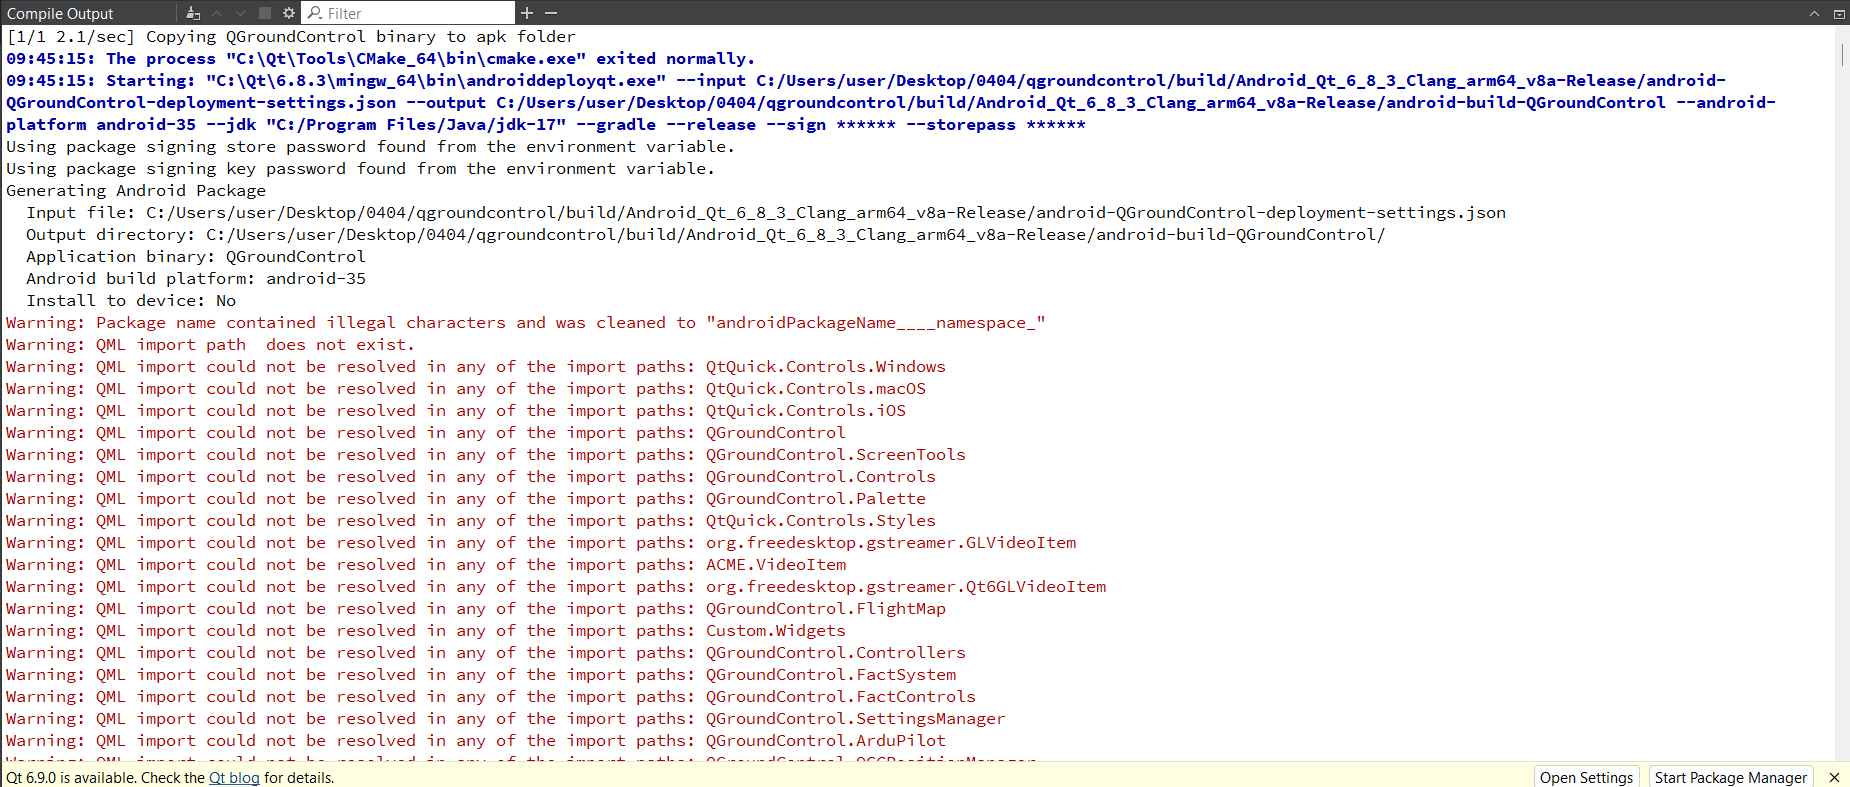The image size is (1850, 787).
Task: Go to next item using down arrow
Action: click(x=241, y=13)
